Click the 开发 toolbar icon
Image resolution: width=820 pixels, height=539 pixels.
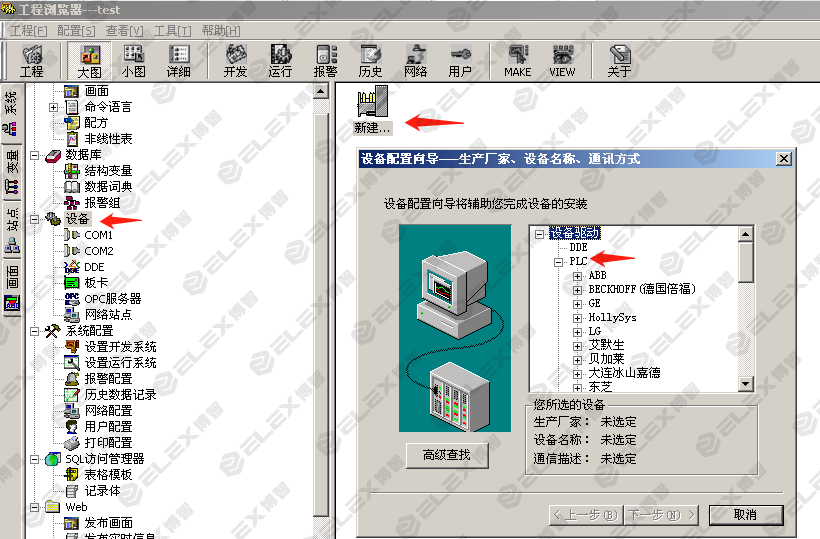click(x=236, y=60)
